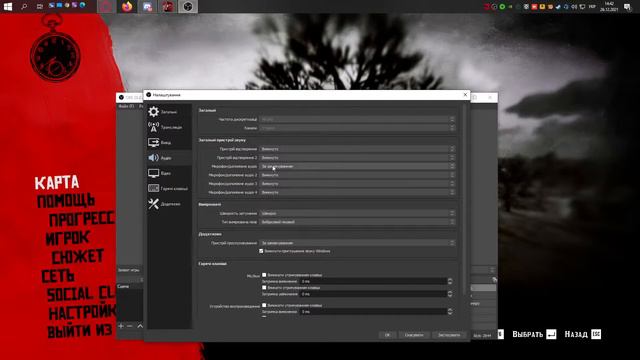Click the settings dialog vertical scrollbar
The width and height of the screenshot is (640, 360).
click(x=464, y=200)
